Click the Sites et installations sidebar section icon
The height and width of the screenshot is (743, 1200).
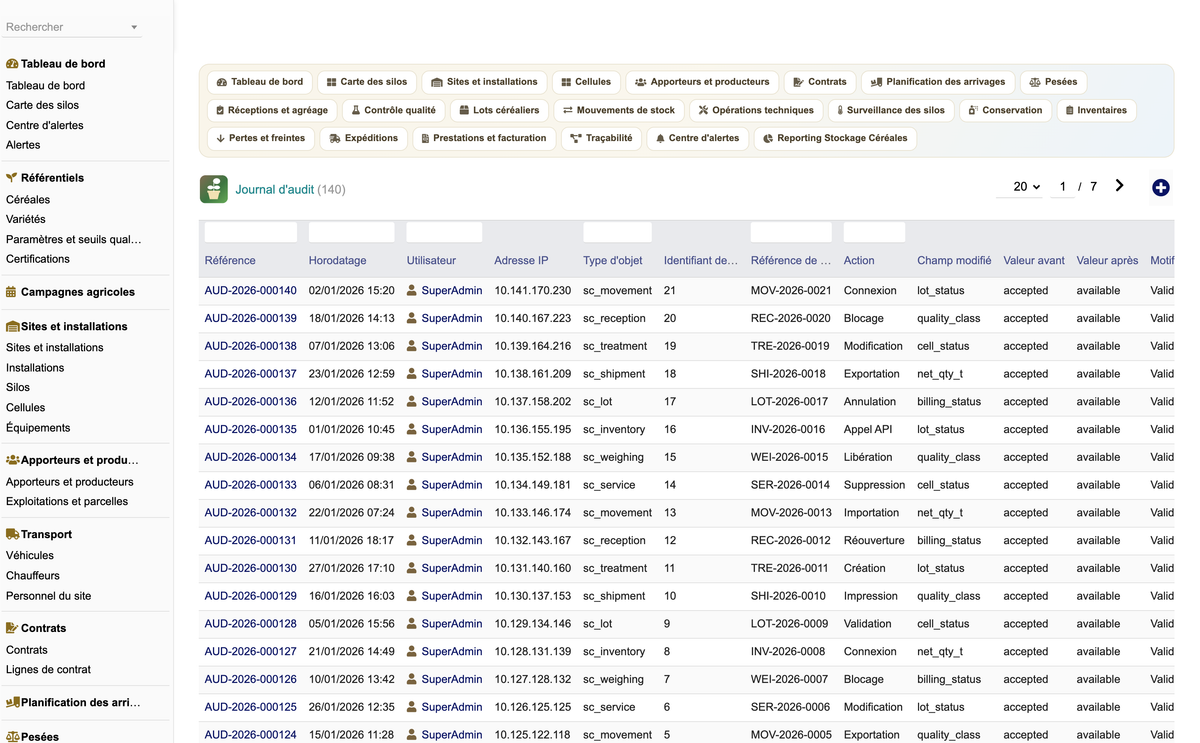[13, 326]
